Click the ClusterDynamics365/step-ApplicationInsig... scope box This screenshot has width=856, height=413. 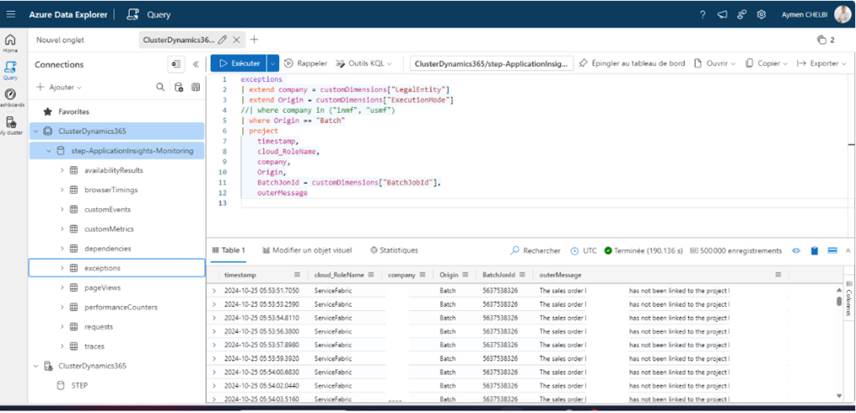492,64
